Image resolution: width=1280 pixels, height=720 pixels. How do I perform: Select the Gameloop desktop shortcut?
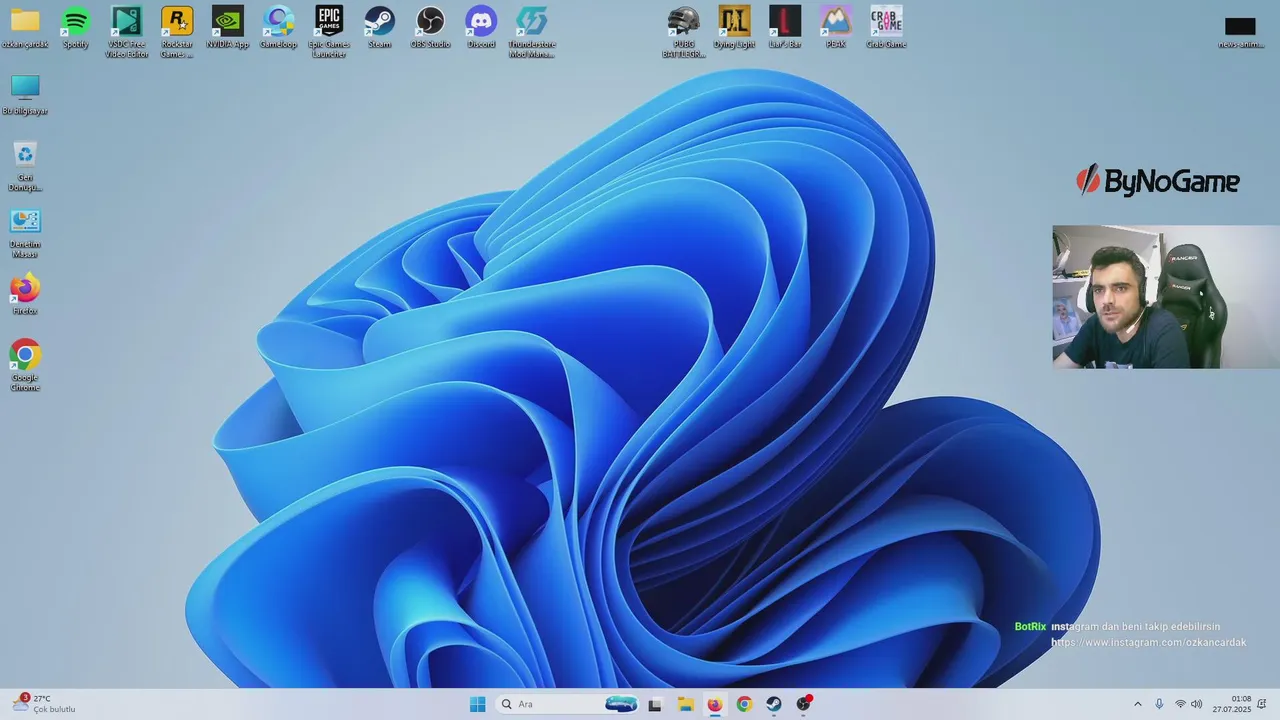point(278,27)
